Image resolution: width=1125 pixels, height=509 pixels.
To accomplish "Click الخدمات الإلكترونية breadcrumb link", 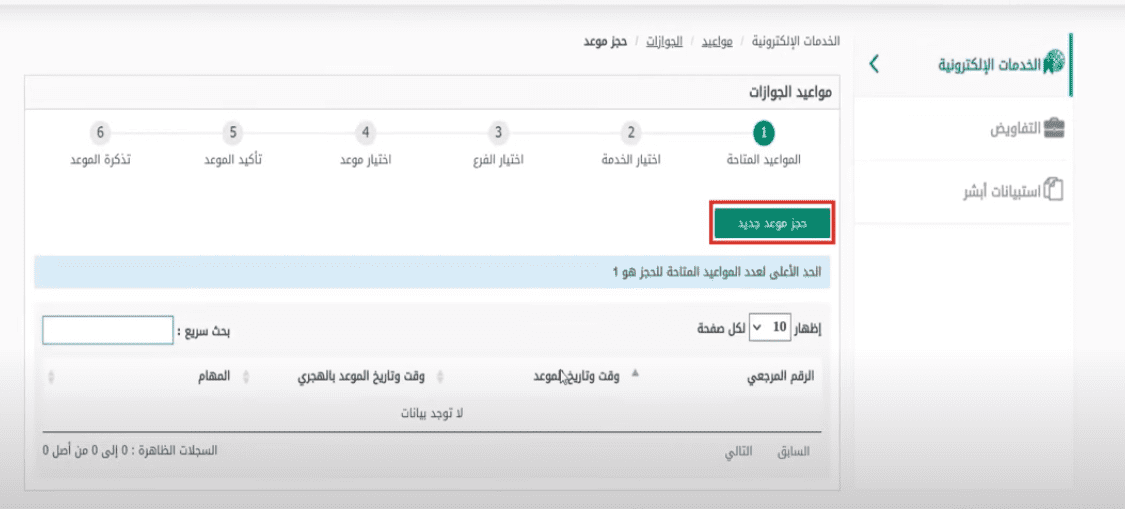I will point(796,41).
